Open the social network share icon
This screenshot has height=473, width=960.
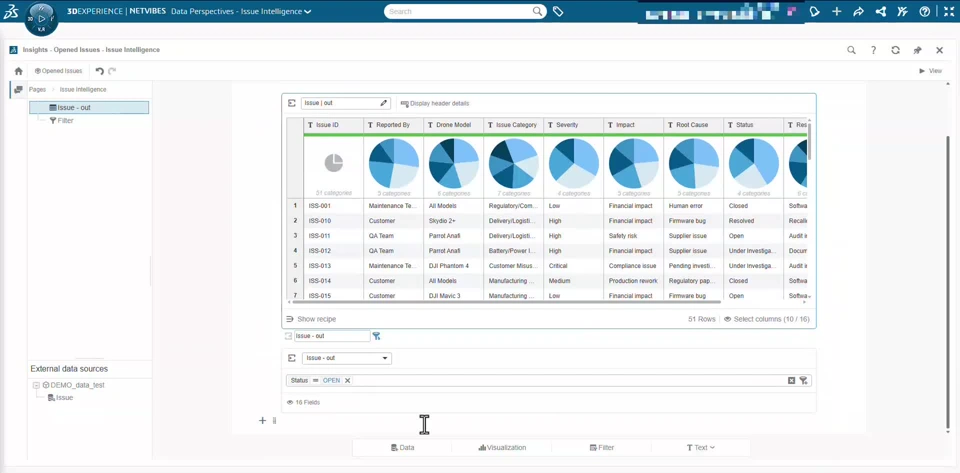click(x=880, y=11)
